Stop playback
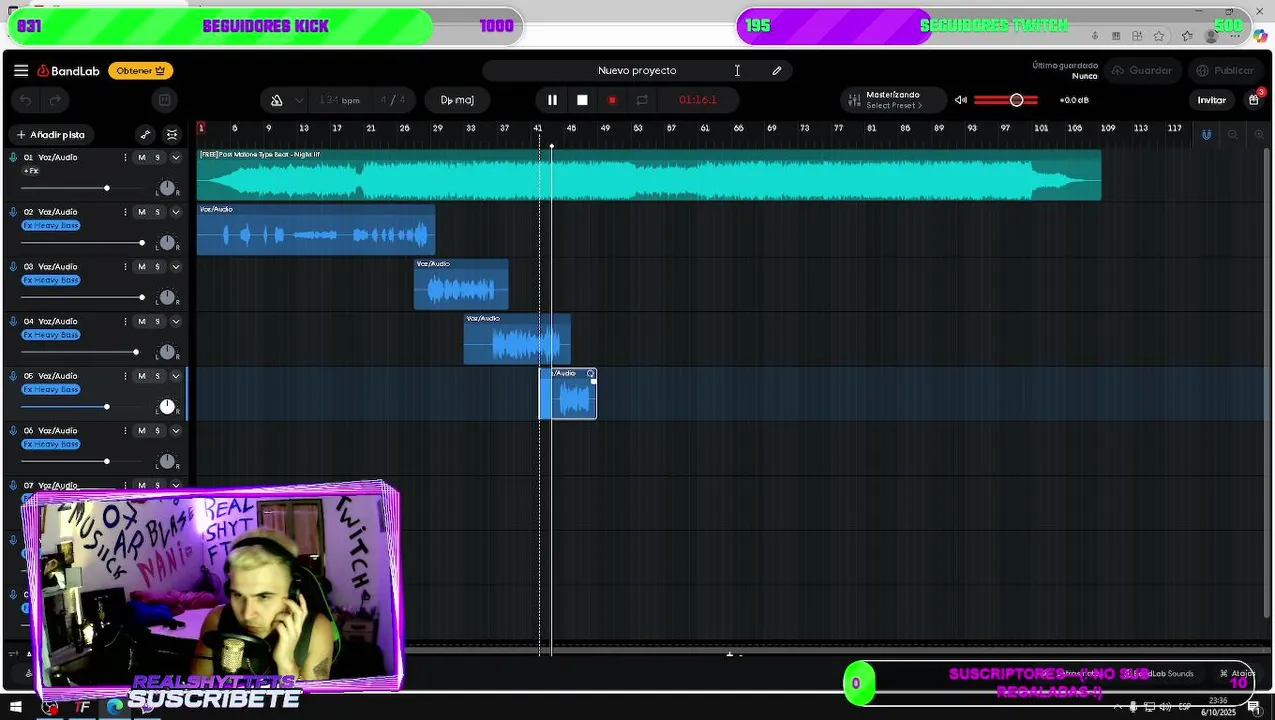This screenshot has width=1275, height=720. coord(582,100)
